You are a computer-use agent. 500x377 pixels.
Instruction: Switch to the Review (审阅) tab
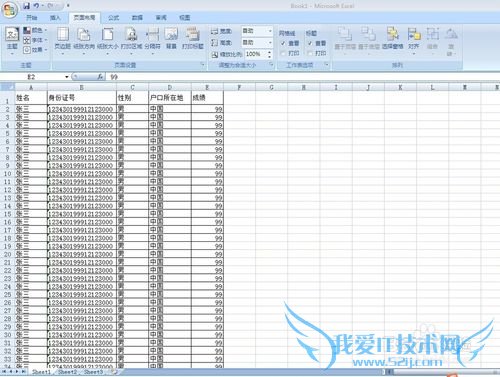[161, 18]
